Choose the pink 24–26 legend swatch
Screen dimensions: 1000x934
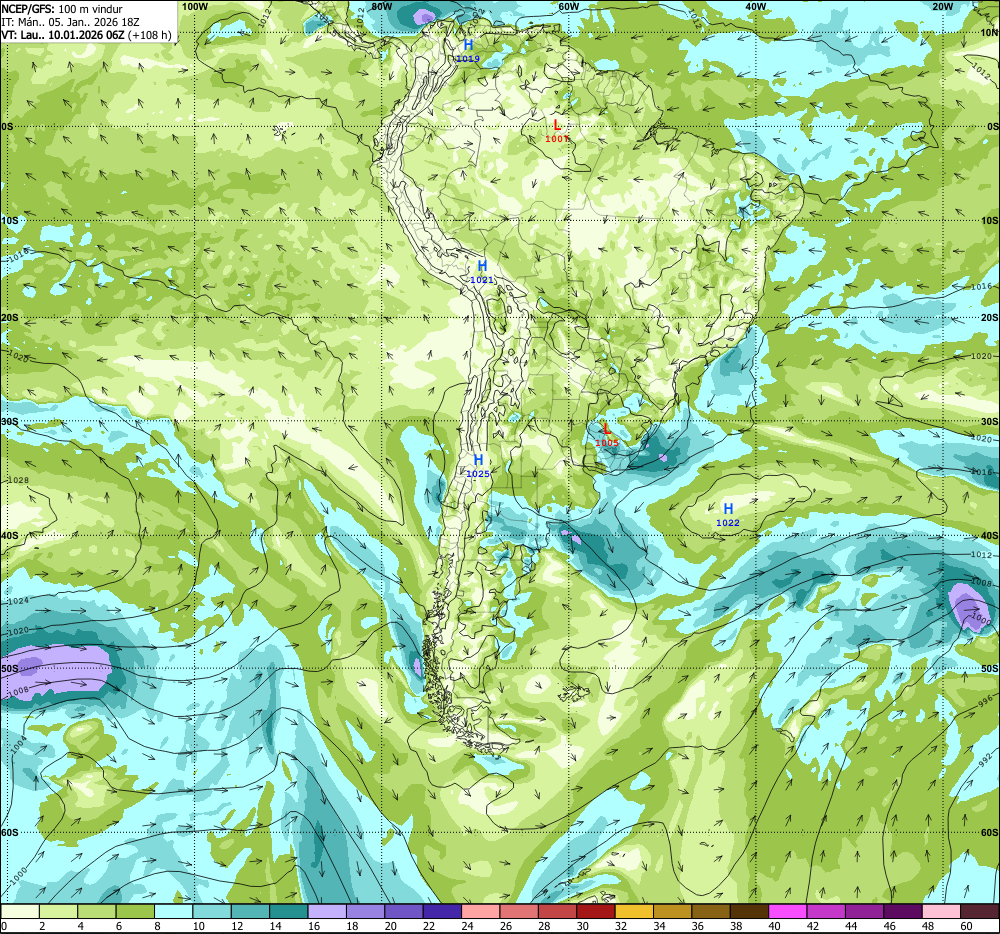480,912
